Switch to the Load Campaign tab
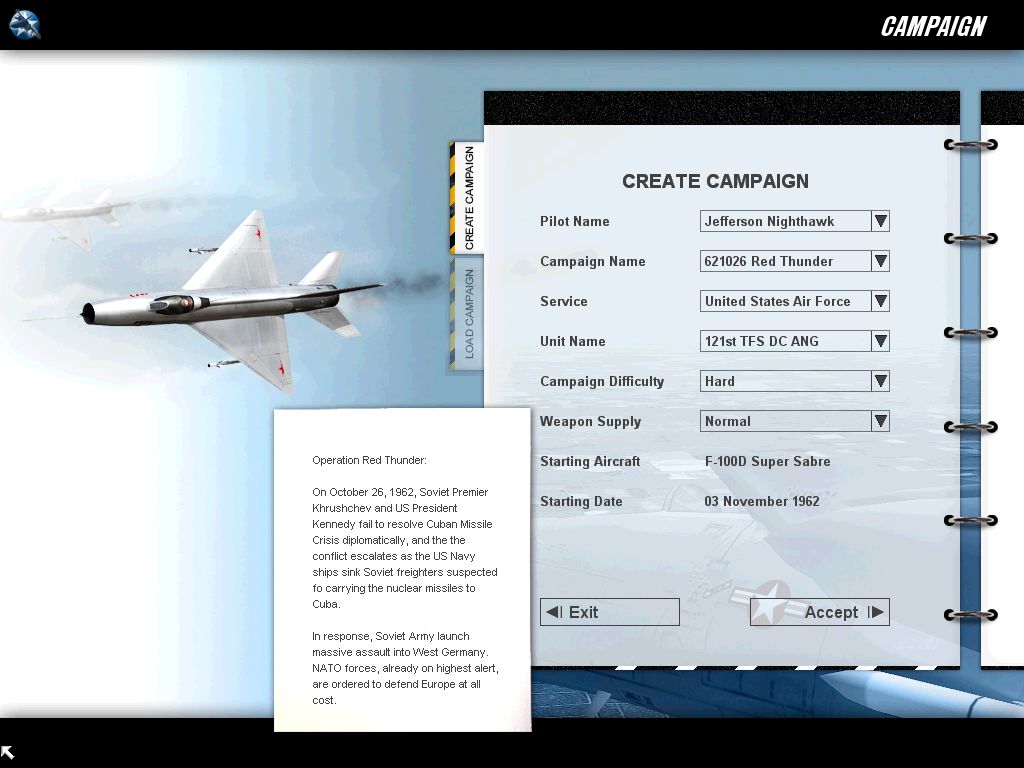1024x768 pixels. [x=467, y=313]
